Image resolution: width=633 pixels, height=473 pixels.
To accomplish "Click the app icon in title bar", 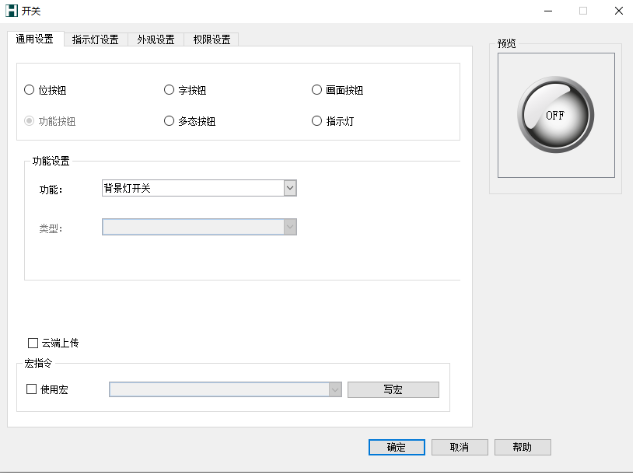I will [x=11, y=10].
